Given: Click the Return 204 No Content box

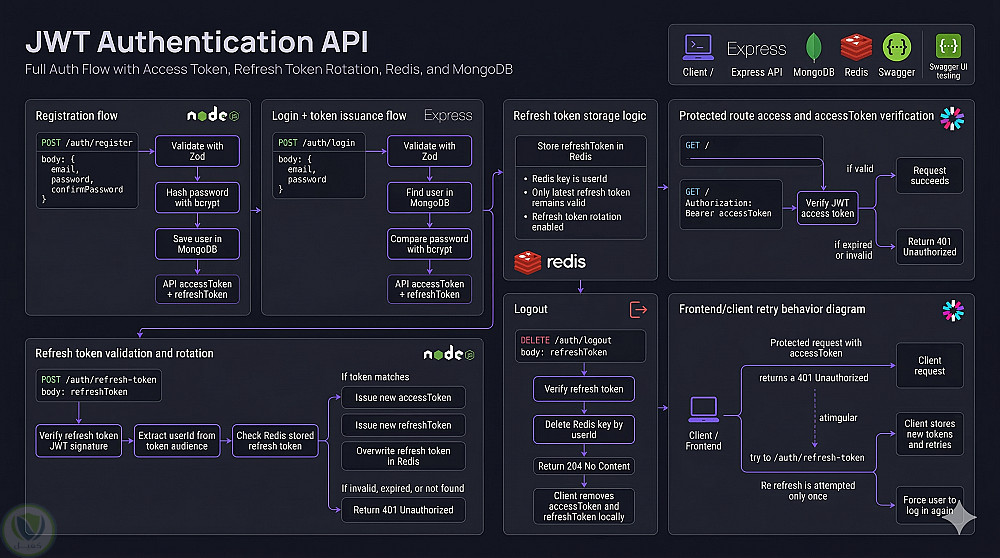Looking at the screenshot, I should pyautogui.click(x=584, y=467).
